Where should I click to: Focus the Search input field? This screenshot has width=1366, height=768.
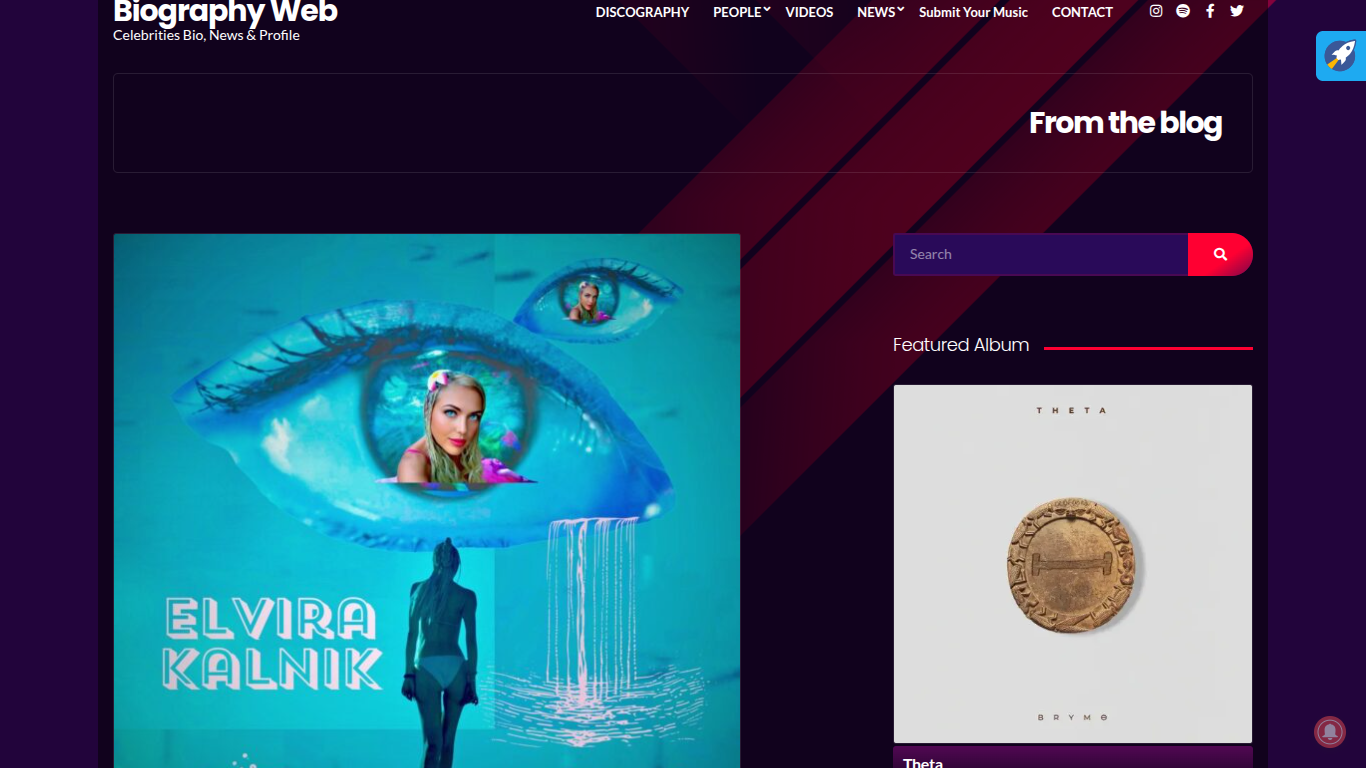[1040, 254]
